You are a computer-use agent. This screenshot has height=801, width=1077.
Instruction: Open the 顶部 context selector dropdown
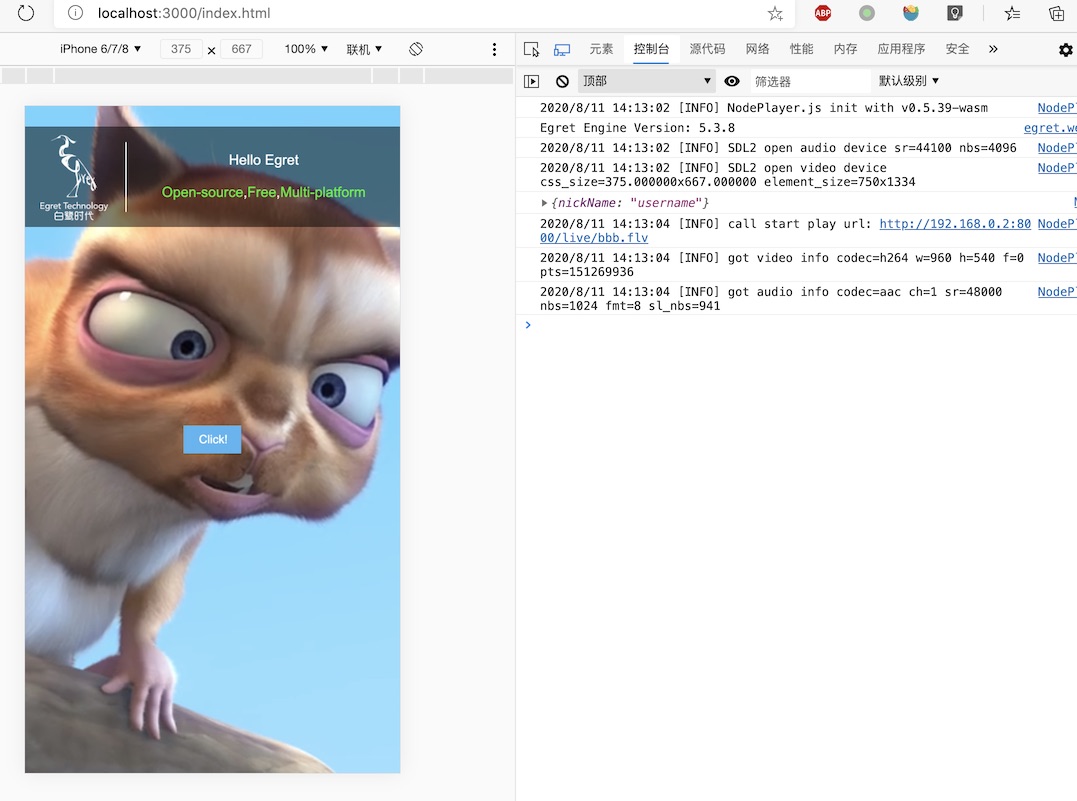[646, 81]
